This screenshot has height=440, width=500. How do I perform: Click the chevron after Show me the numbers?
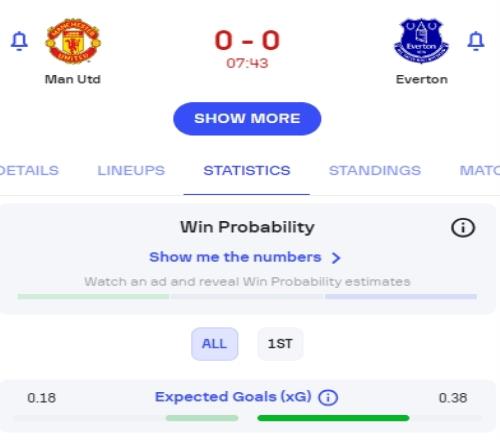[336, 258]
